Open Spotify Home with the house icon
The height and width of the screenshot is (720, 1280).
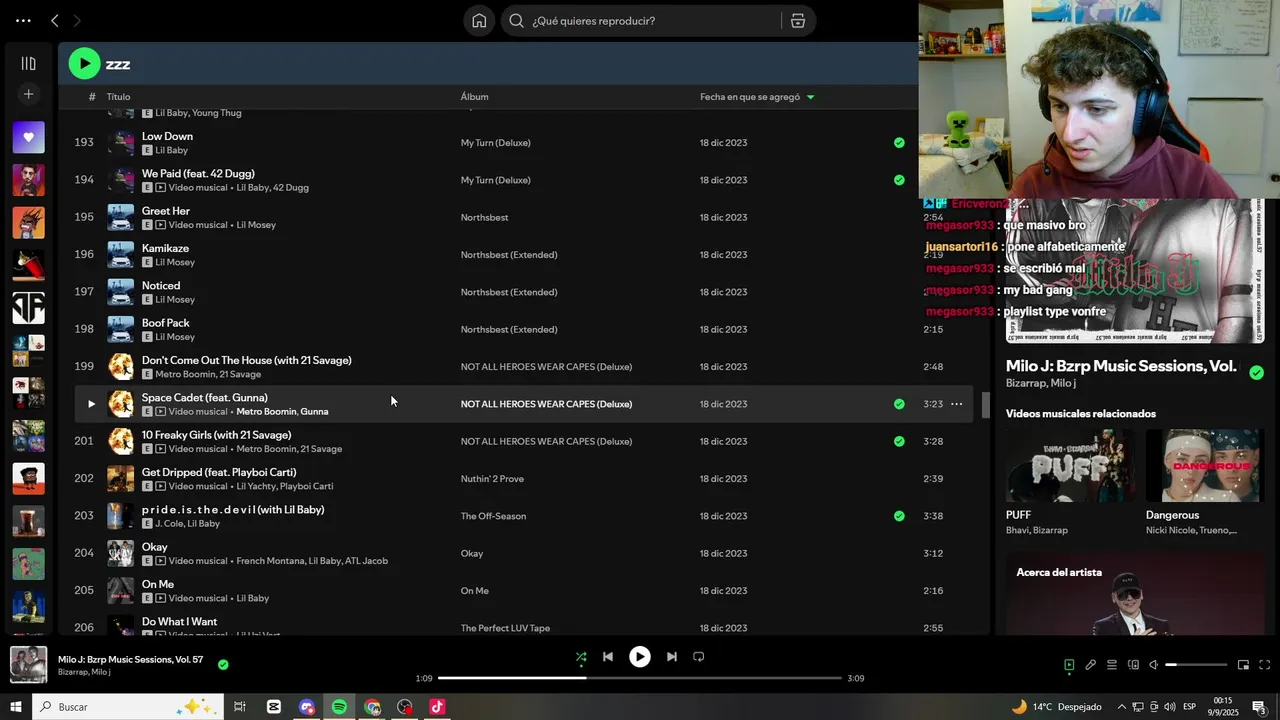[479, 21]
